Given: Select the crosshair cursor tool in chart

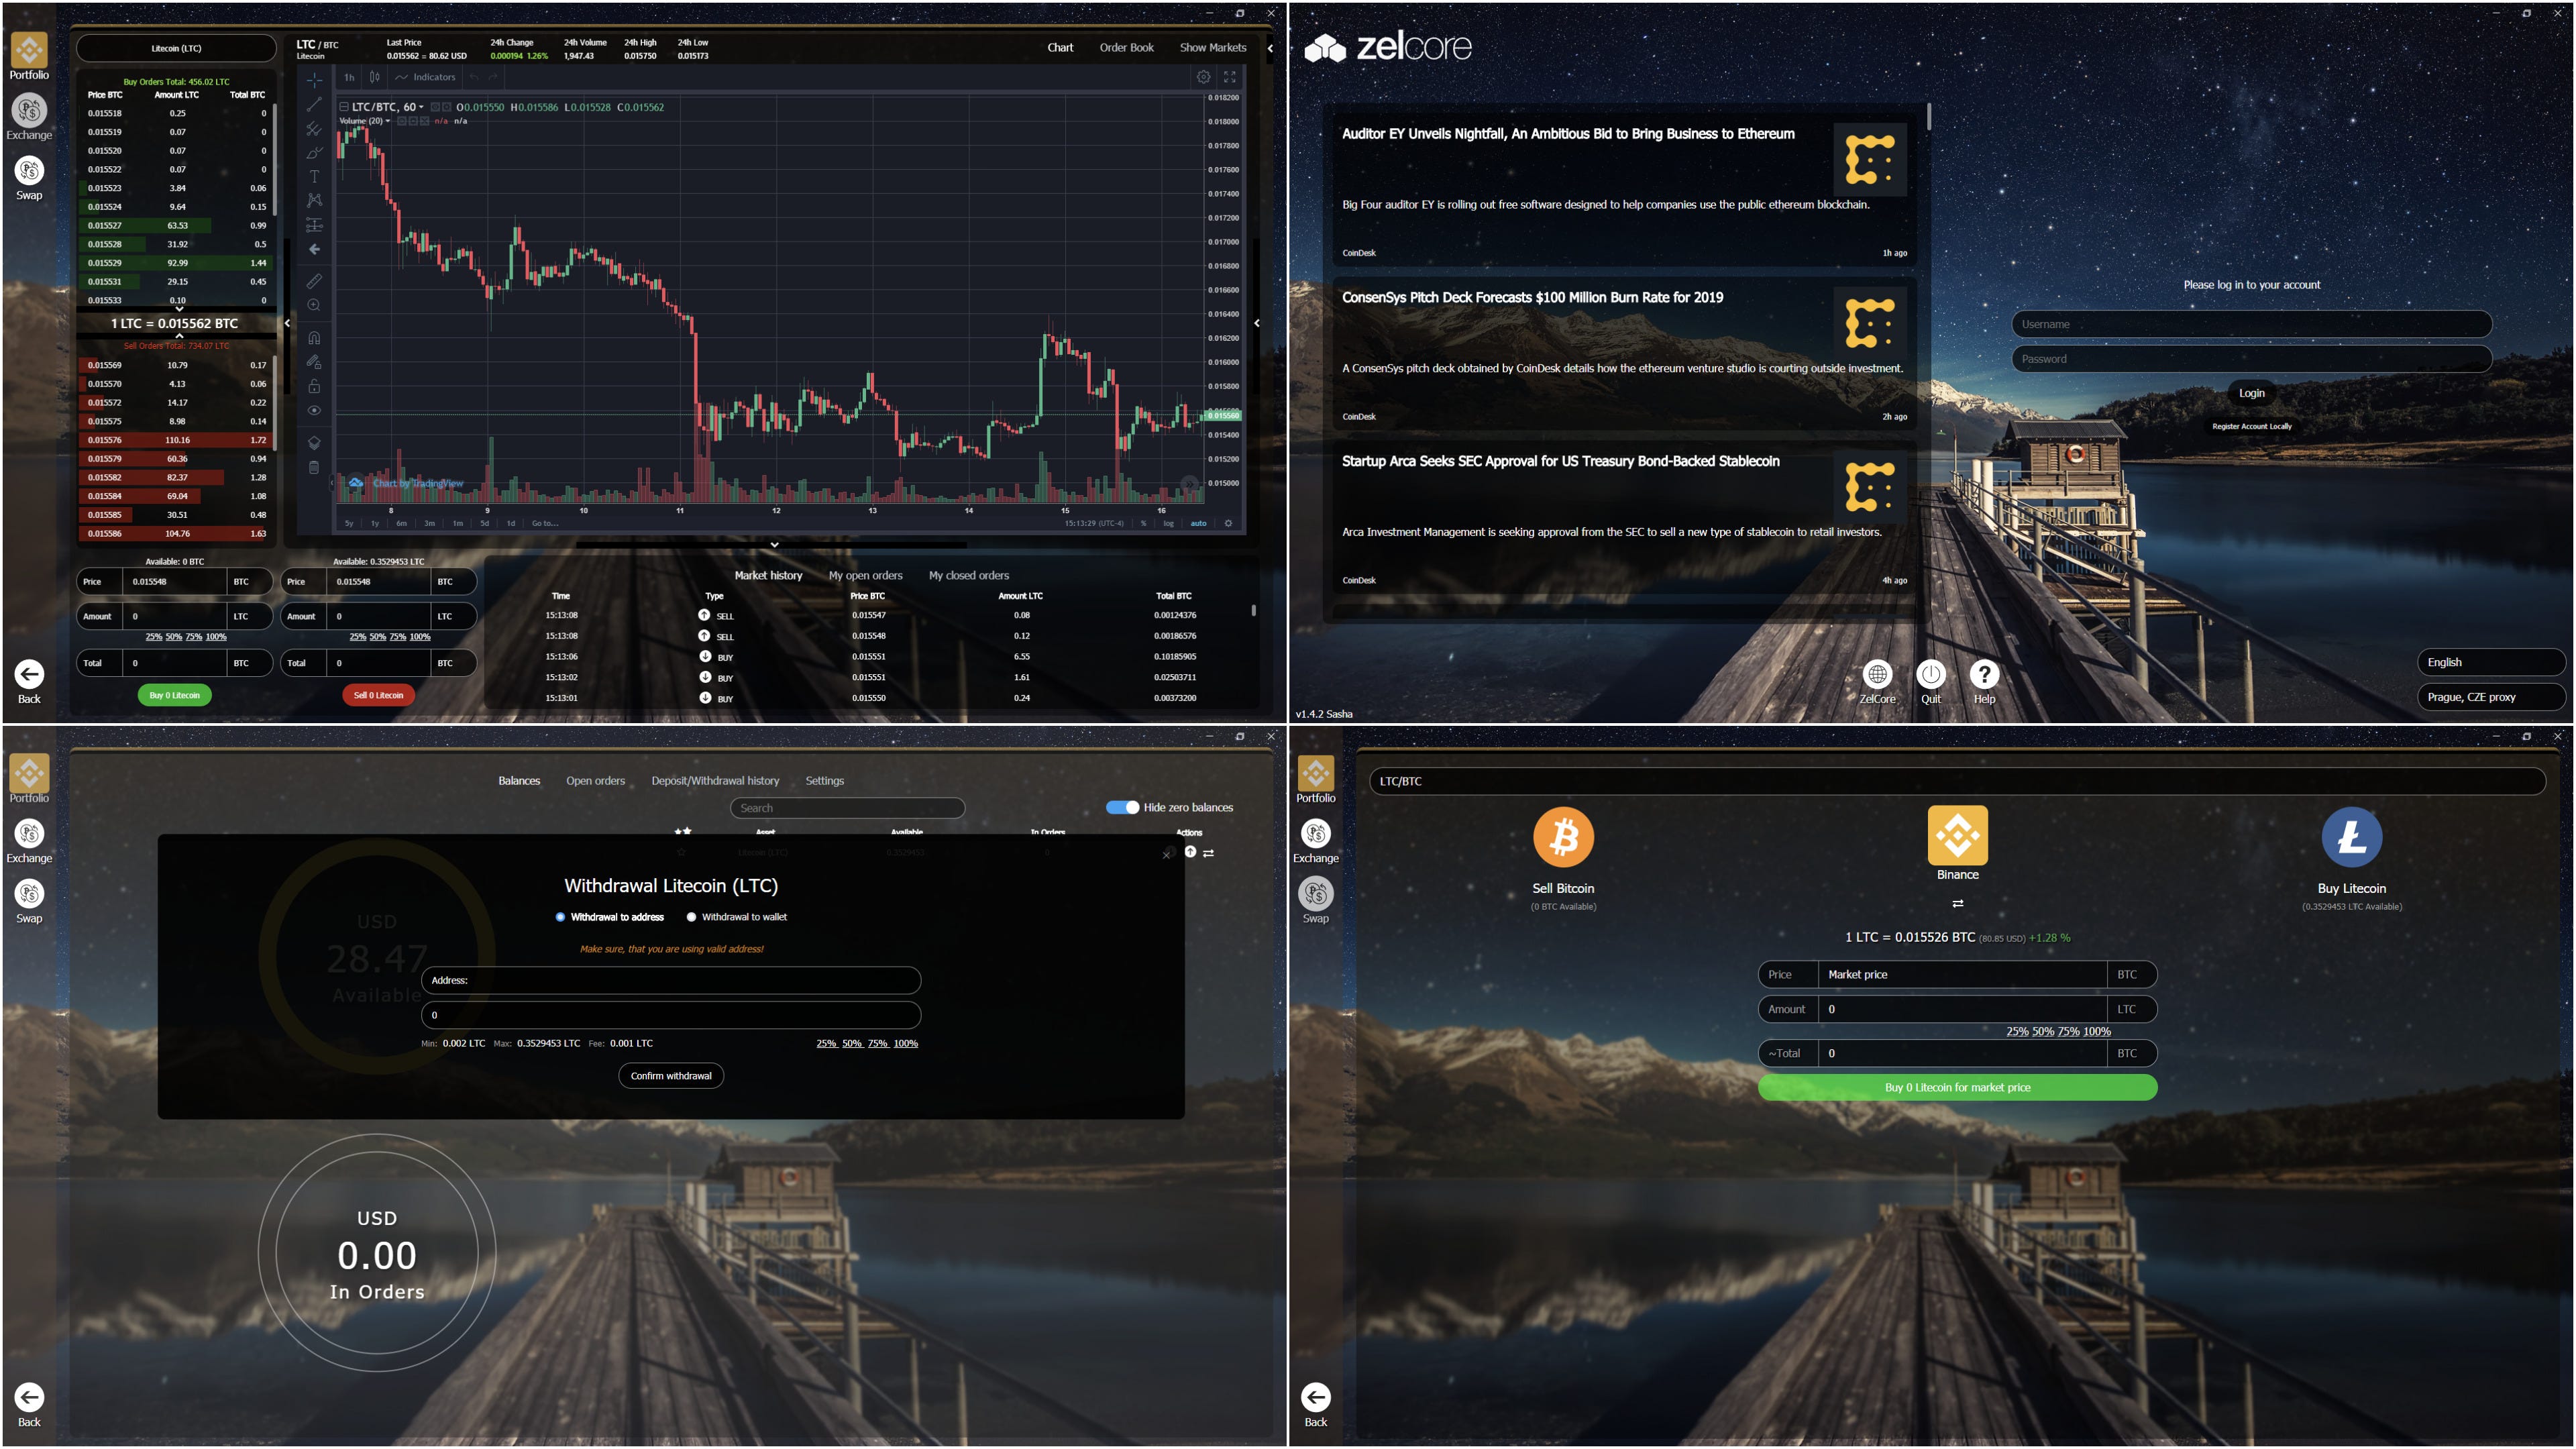Looking at the screenshot, I should (314, 80).
